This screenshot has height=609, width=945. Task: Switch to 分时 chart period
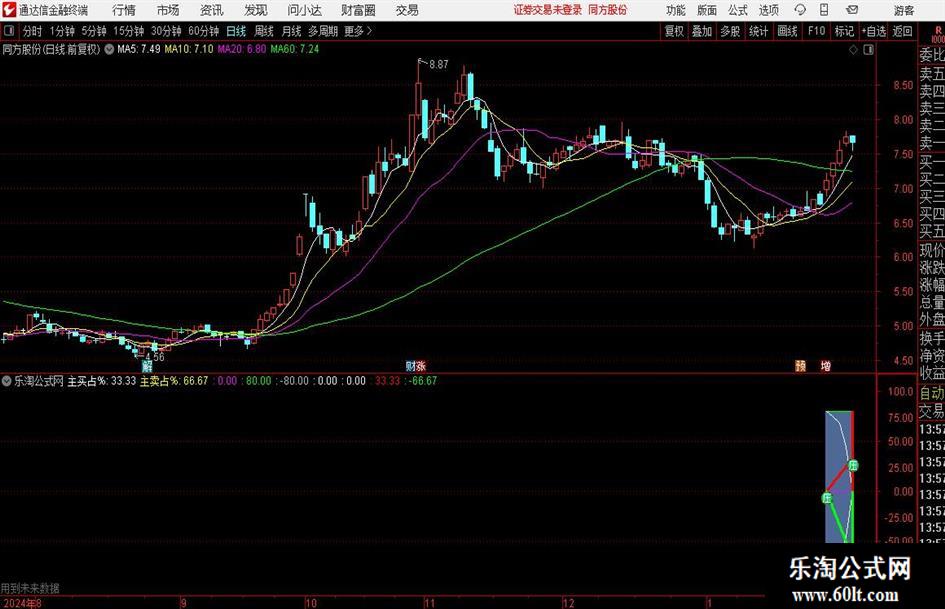coord(33,31)
